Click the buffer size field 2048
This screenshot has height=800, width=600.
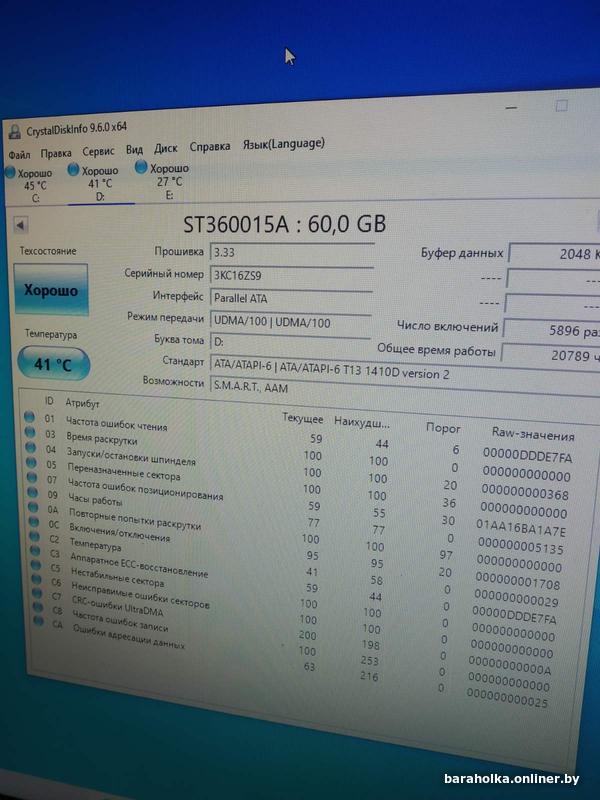554,254
